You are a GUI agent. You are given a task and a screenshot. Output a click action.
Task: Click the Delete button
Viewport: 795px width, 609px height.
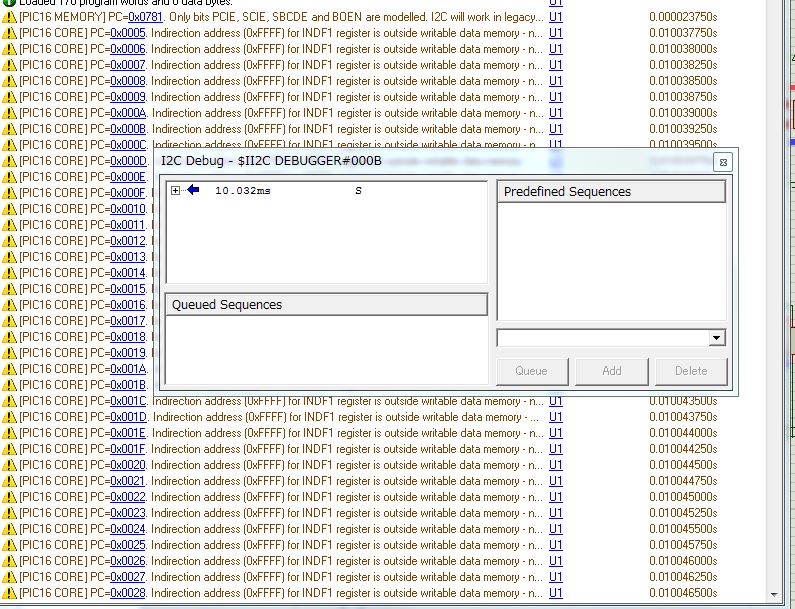pos(691,371)
